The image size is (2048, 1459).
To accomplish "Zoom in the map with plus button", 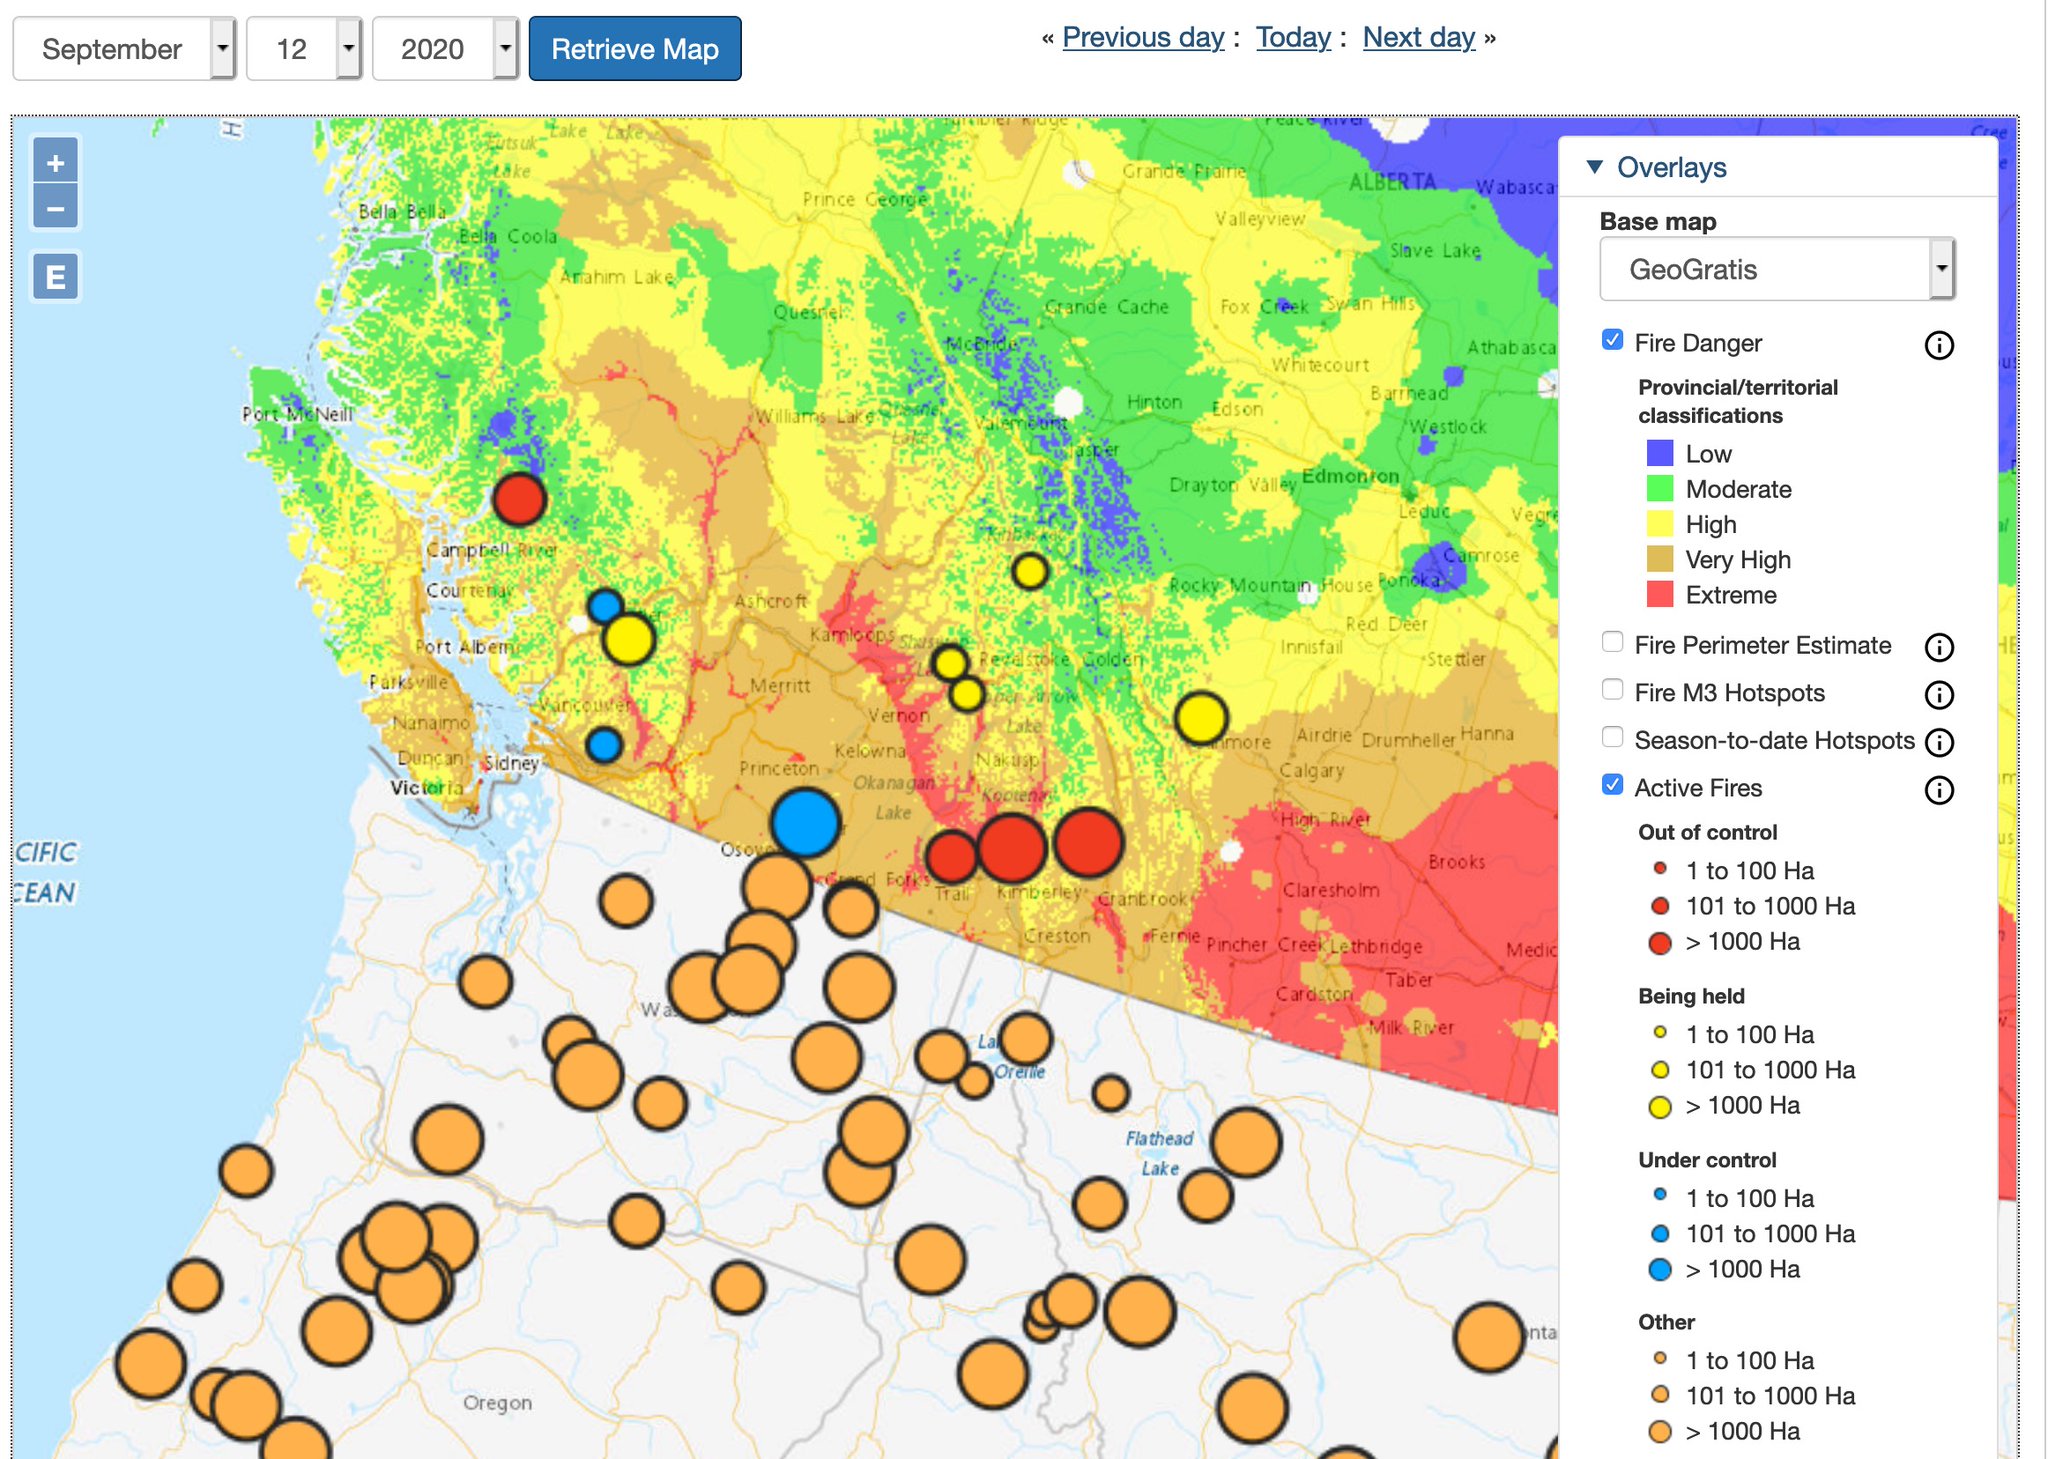I will 56,162.
